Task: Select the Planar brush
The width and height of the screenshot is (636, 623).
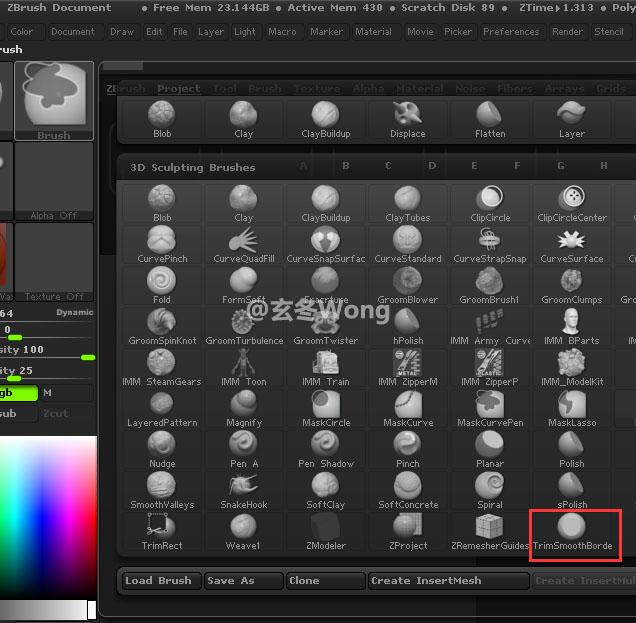Action: (x=490, y=450)
